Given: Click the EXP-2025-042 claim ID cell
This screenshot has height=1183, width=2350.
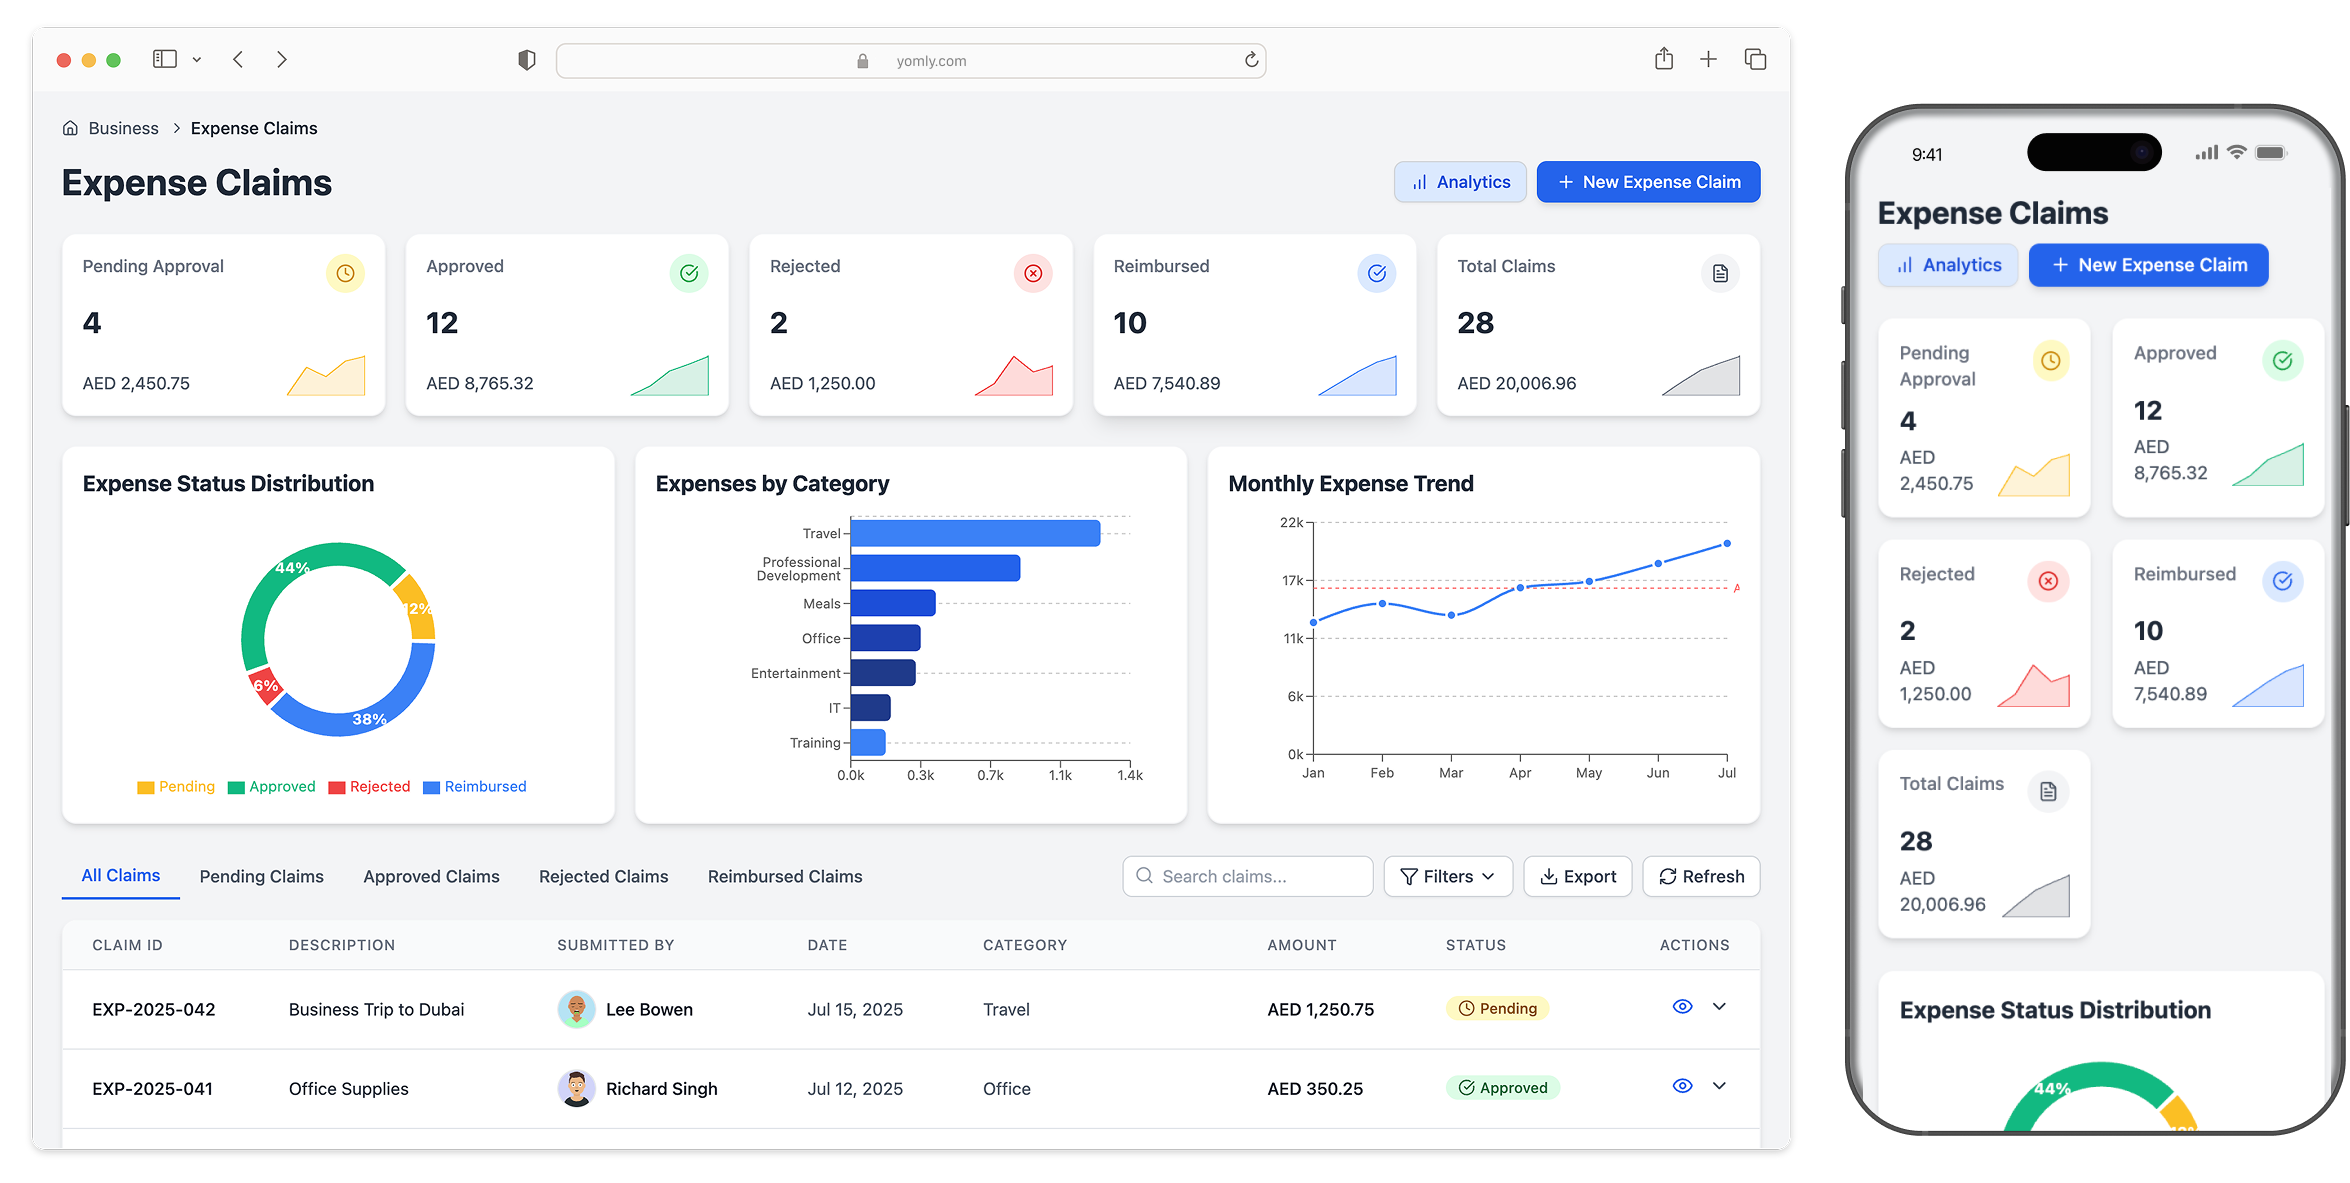Looking at the screenshot, I should (x=154, y=1009).
